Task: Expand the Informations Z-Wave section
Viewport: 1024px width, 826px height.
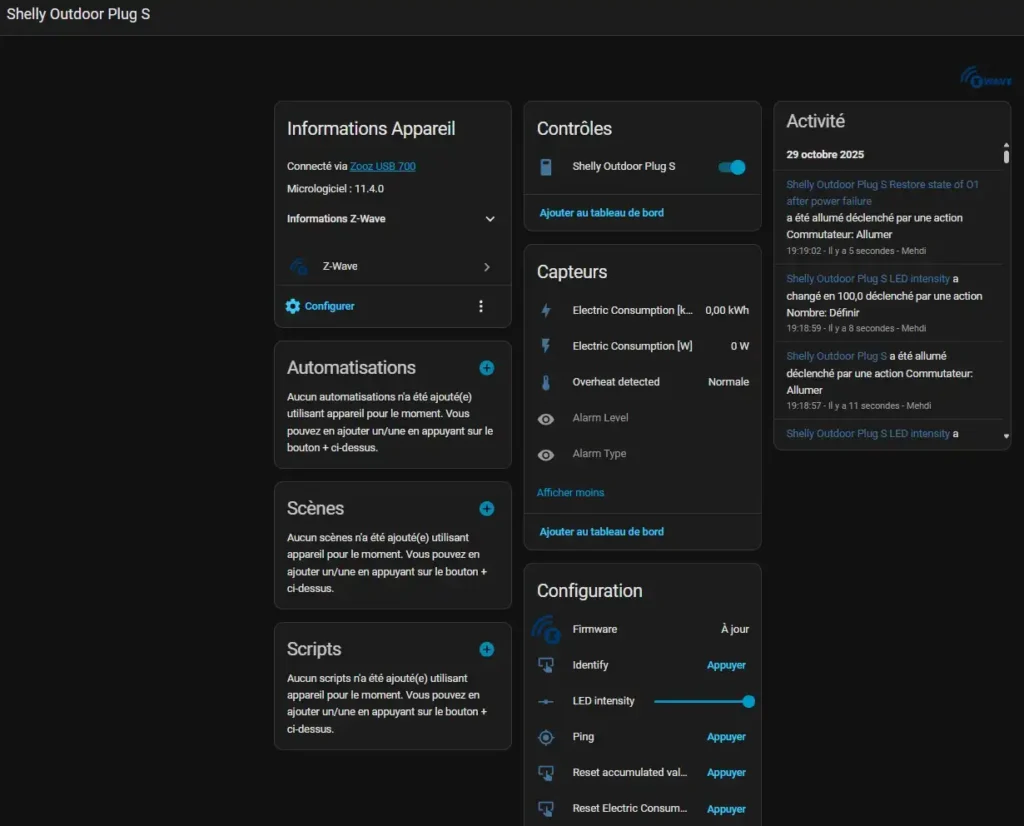Action: coord(490,219)
